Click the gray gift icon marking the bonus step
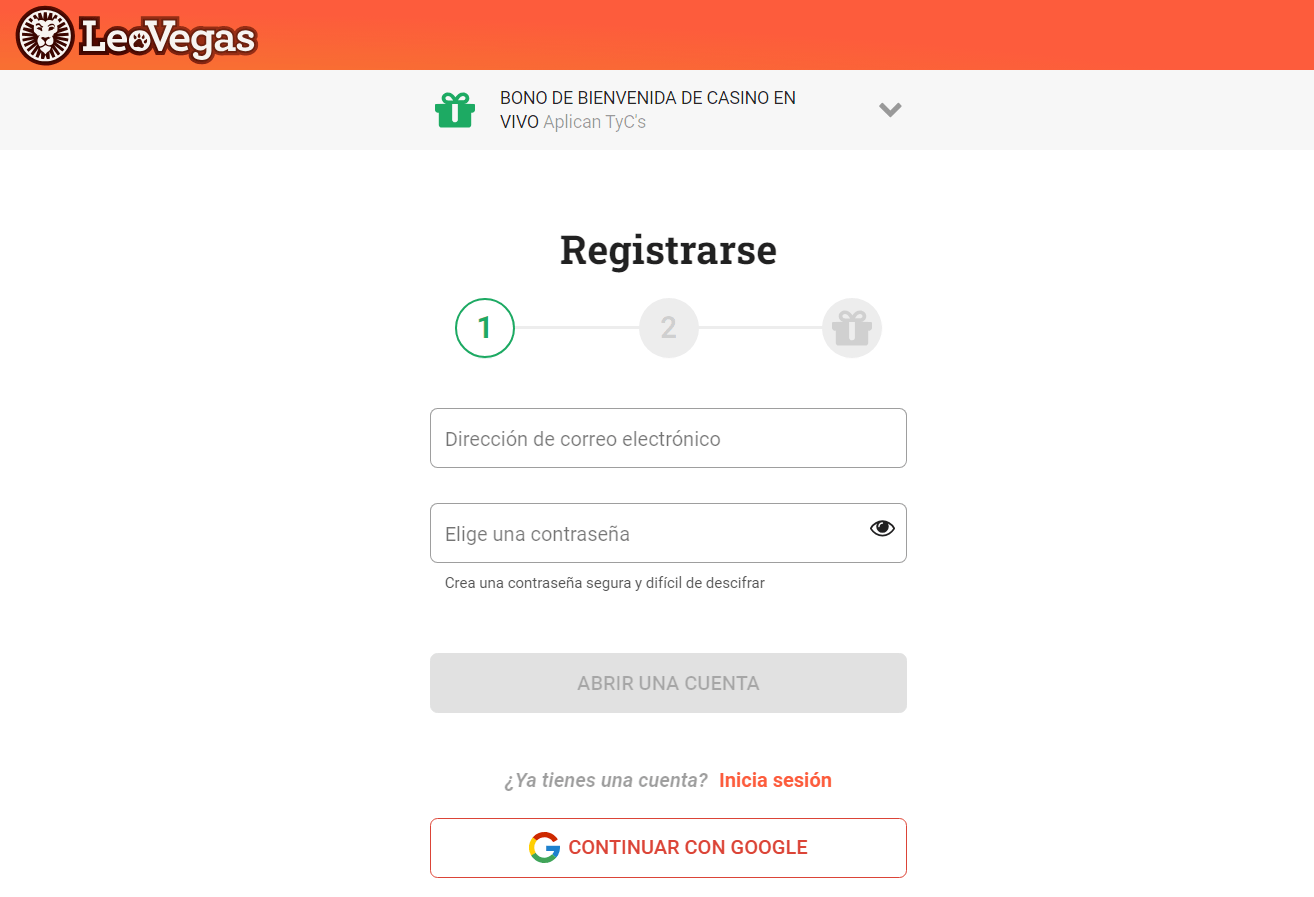 851,327
